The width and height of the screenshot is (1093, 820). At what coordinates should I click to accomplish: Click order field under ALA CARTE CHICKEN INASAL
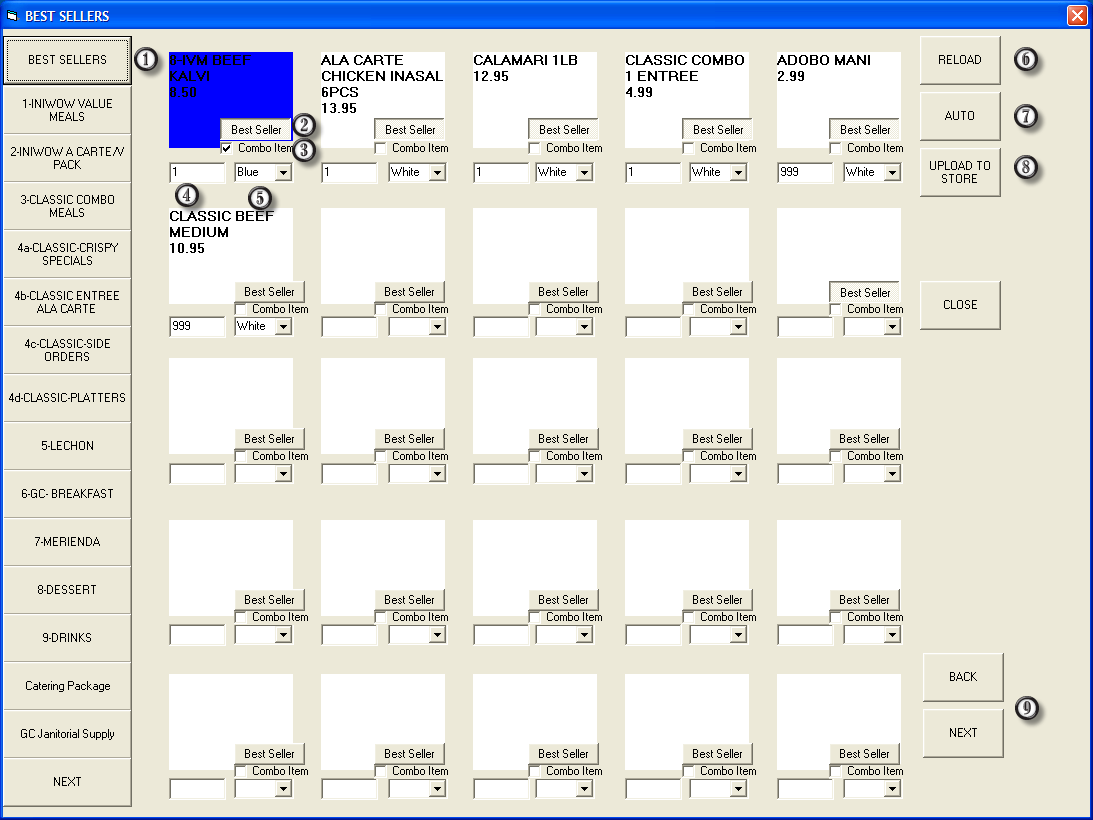[349, 172]
